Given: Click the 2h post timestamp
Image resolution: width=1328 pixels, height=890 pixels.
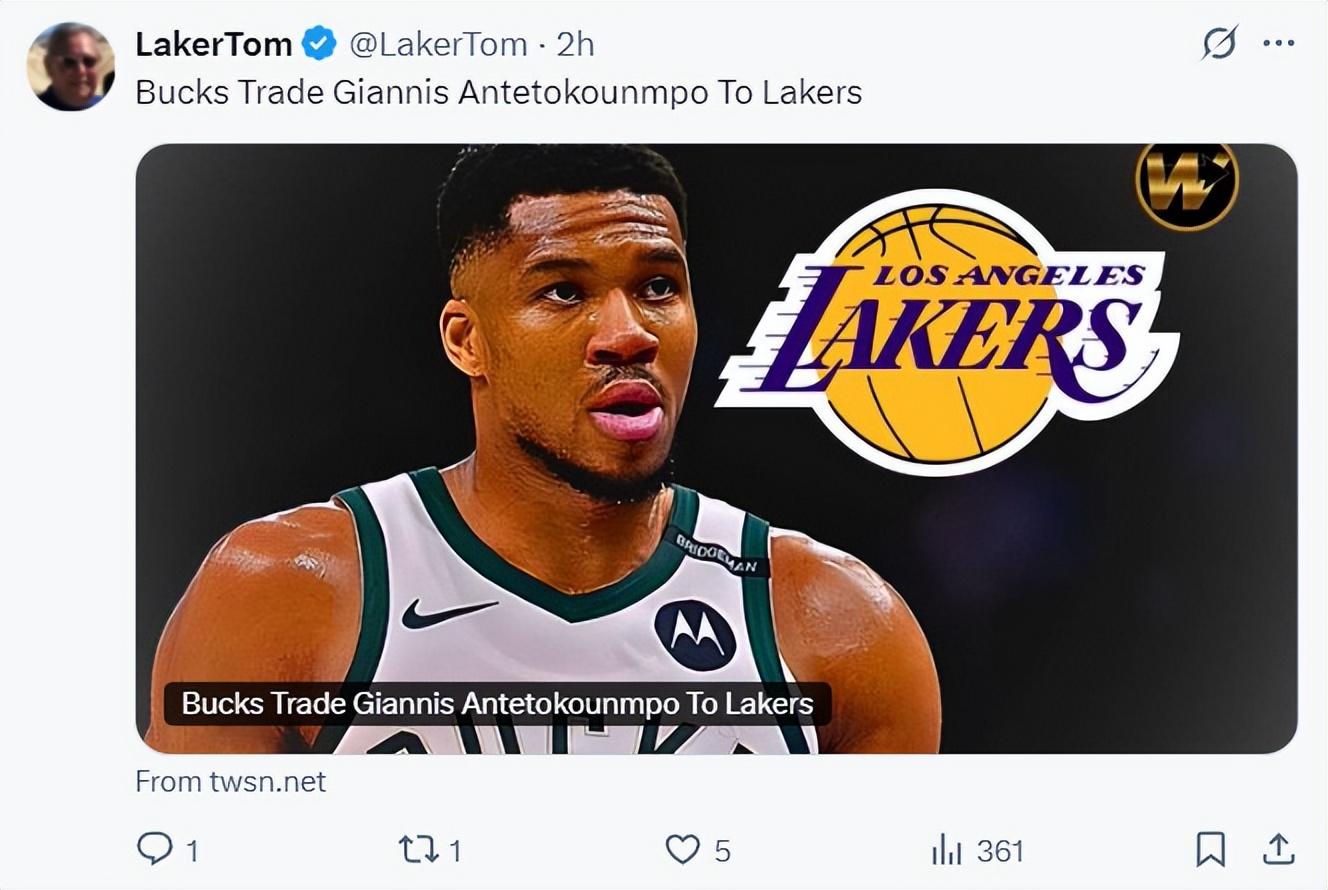Looking at the screenshot, I should pos(575,44).
